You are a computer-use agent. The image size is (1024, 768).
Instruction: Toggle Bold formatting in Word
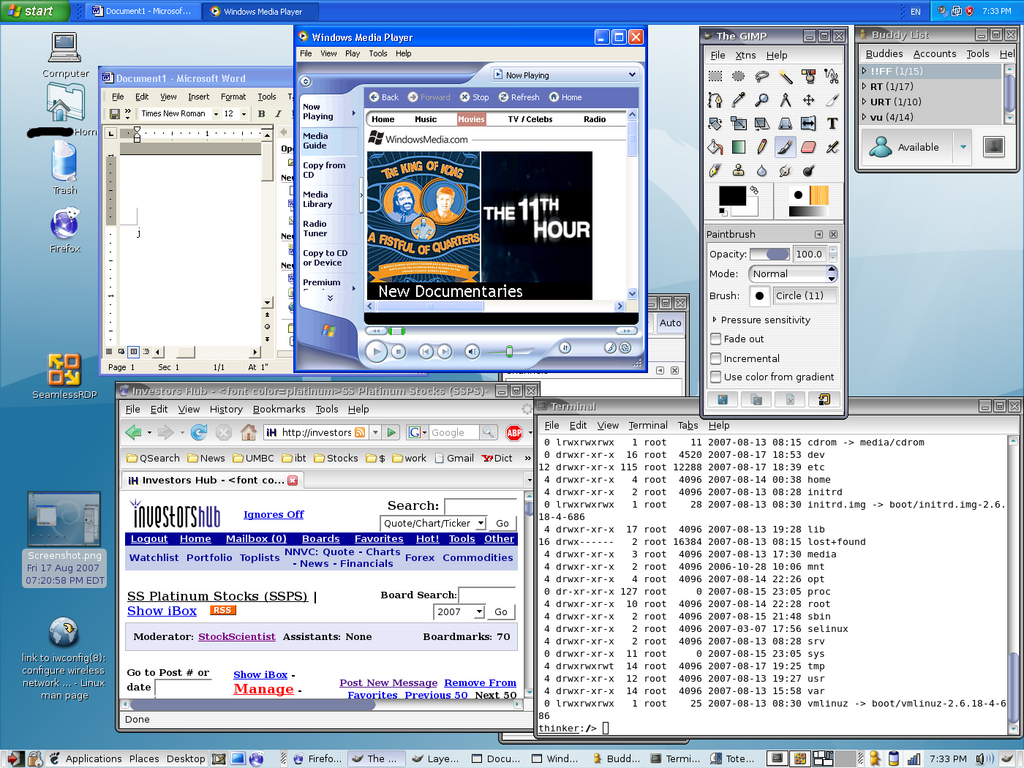(x=261, y=114)
